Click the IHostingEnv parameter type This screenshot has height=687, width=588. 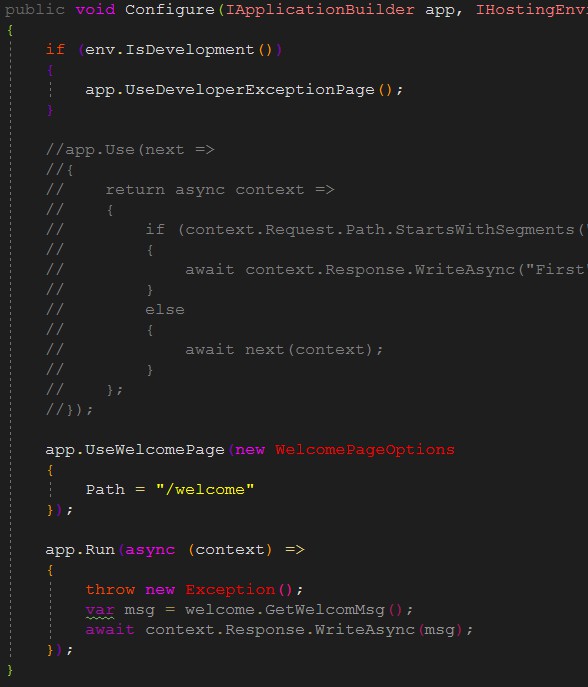click(x=531, y=10)
